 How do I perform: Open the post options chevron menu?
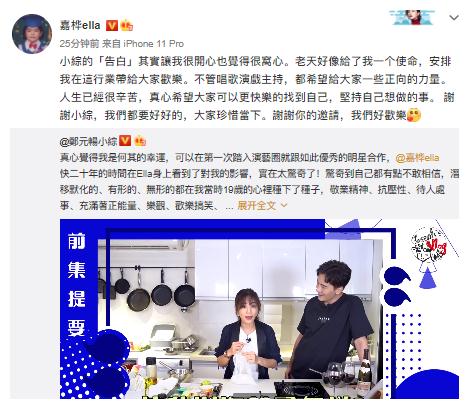pos(454,17)
